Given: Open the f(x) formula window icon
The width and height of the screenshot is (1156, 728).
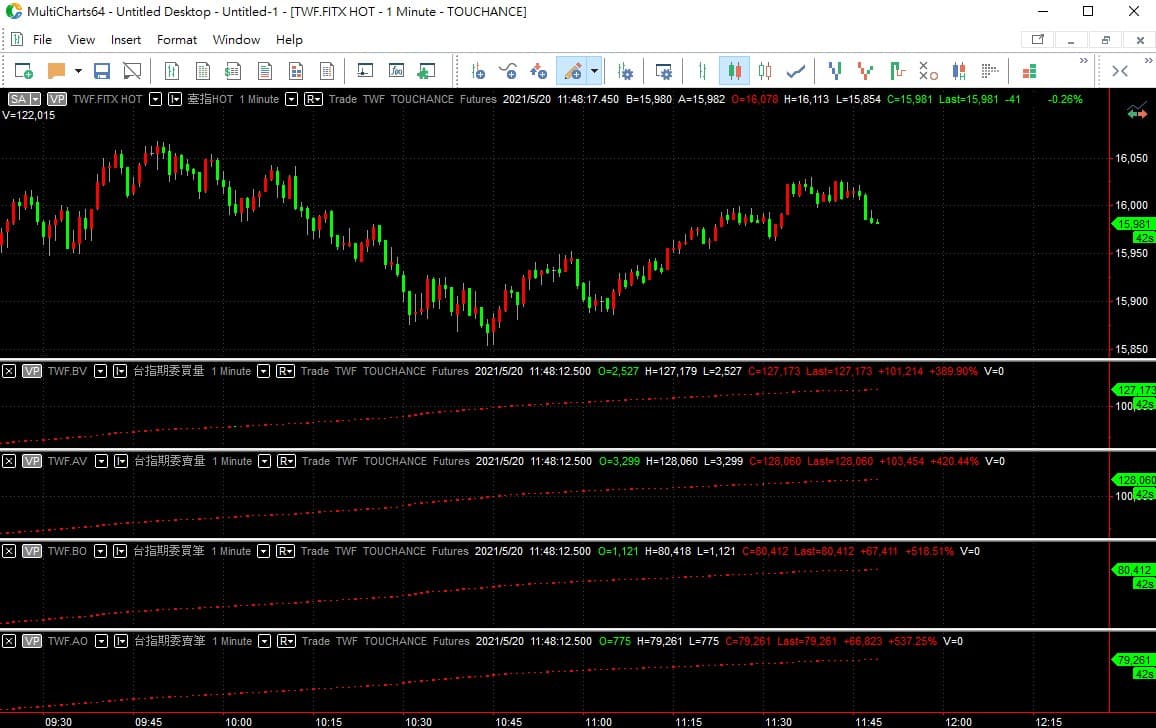Looking at the screenshot, I should (396, 71).
